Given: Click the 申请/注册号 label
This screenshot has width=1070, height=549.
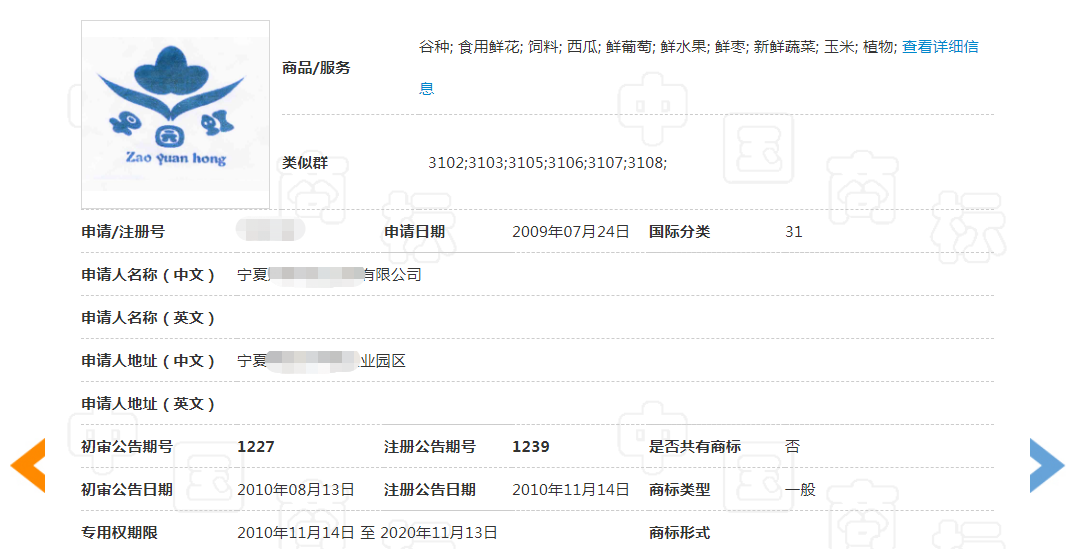Looking at the screenshot, I should (x=123, y=232).
